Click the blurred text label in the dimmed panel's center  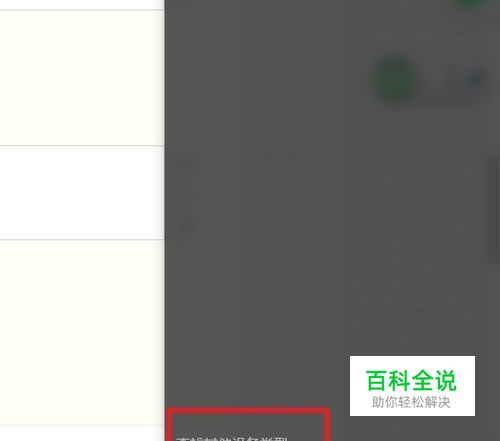295,155
